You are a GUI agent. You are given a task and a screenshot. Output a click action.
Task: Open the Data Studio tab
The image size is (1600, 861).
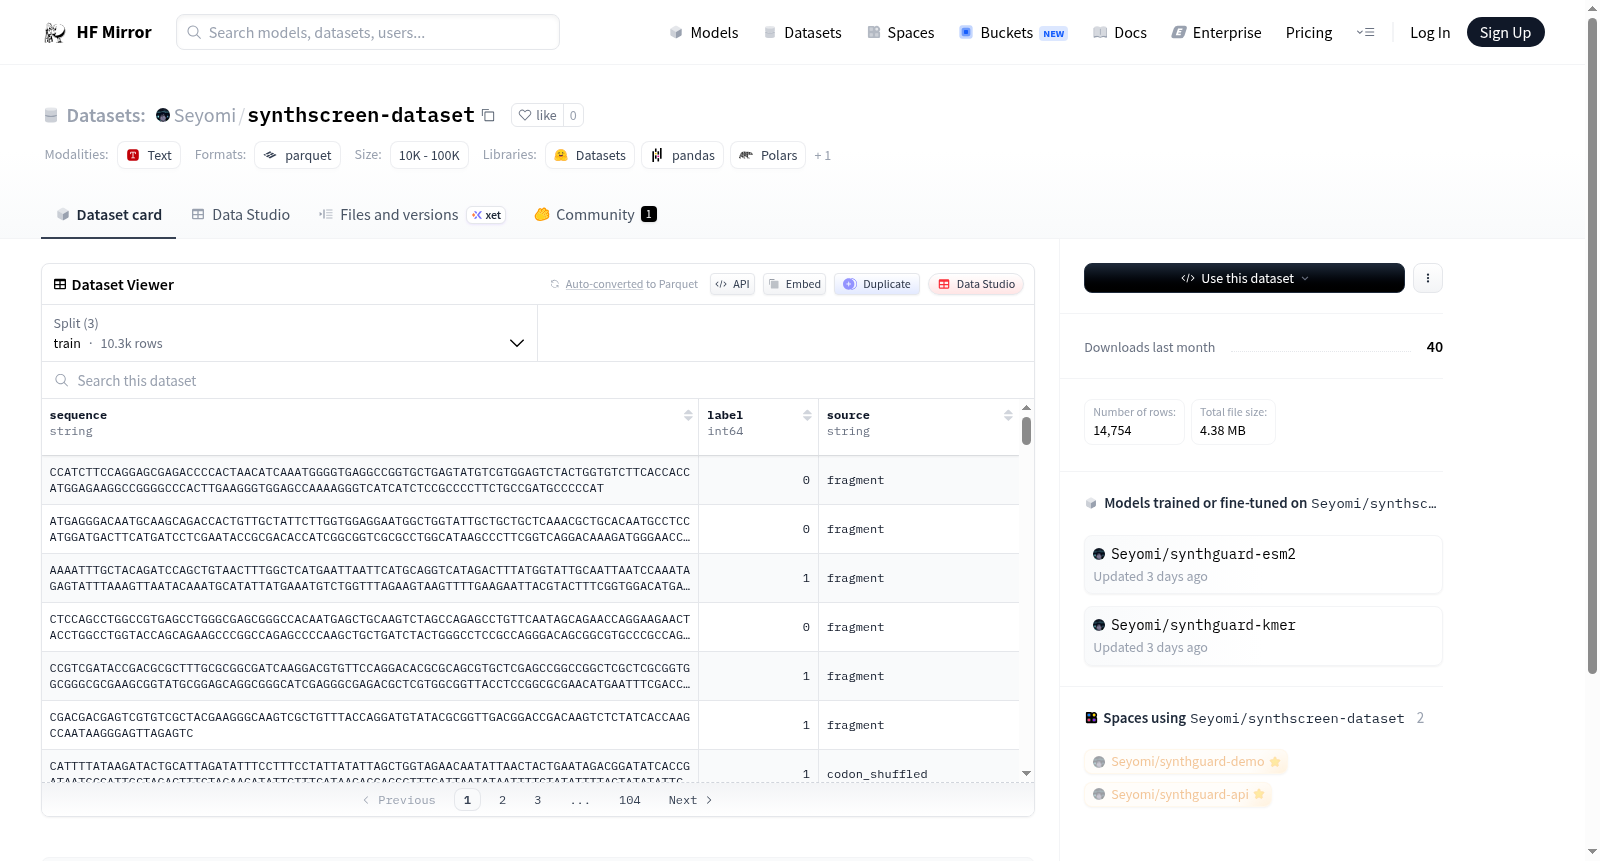point(241,214)
